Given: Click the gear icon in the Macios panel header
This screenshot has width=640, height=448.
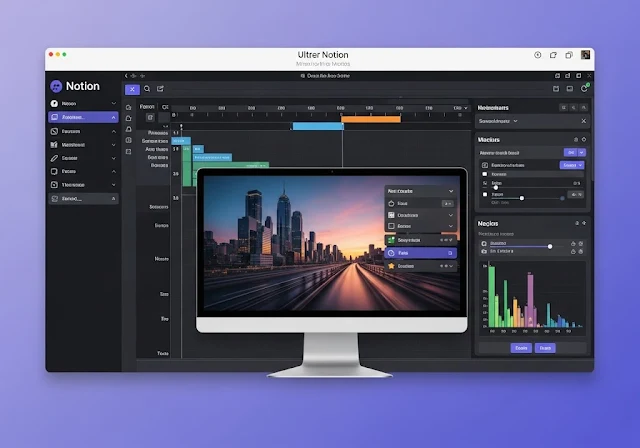Looking at the screenshot, I should pyautogui.click(x=584, y=140).
